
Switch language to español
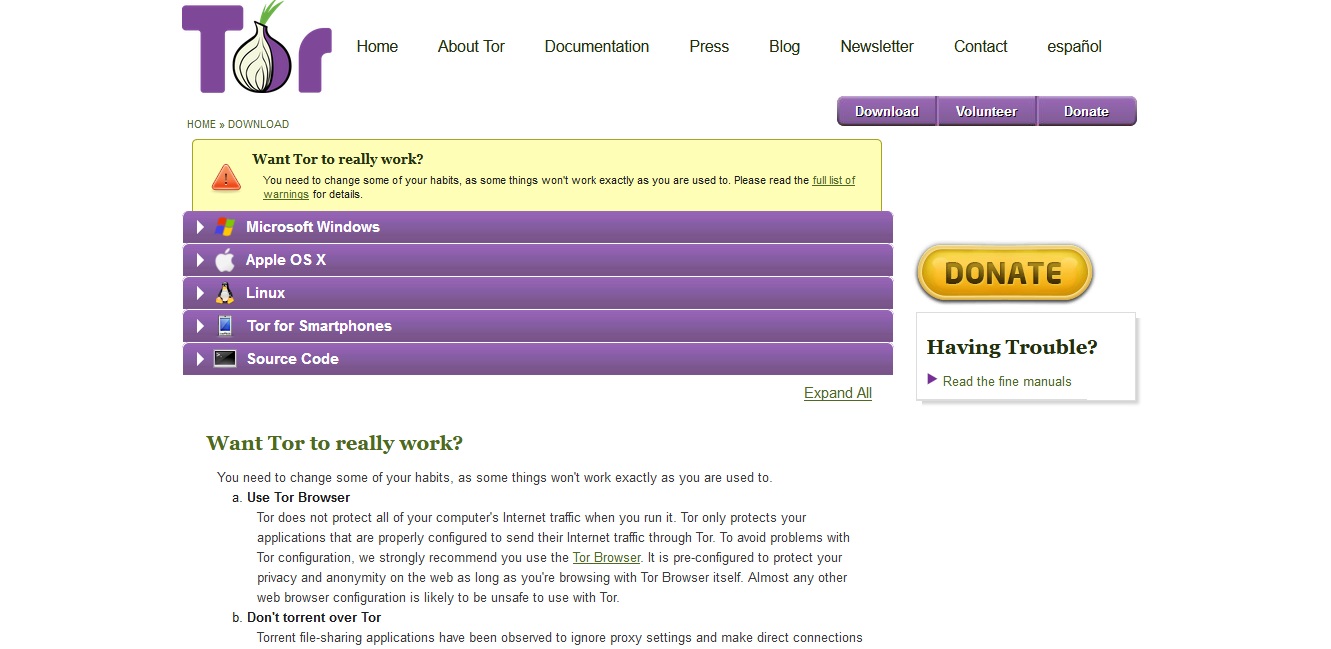pyautogui.click(x=1074, y=47)
